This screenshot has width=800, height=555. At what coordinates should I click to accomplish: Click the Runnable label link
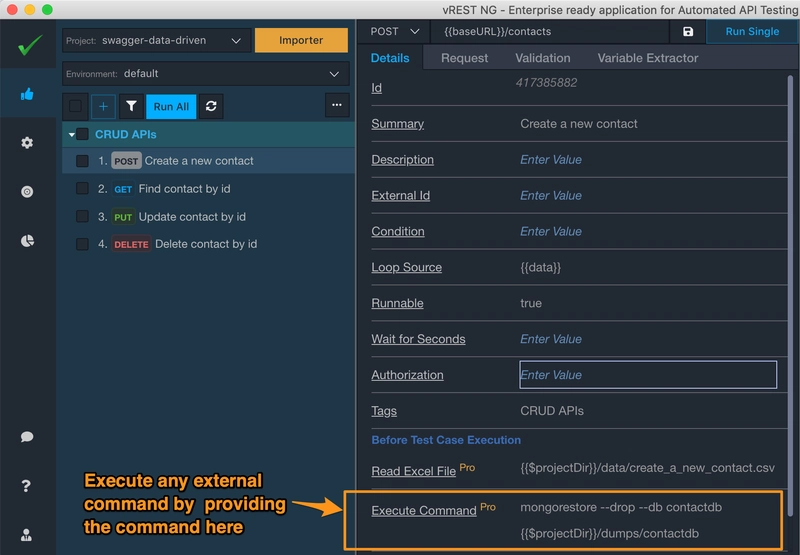397,303
